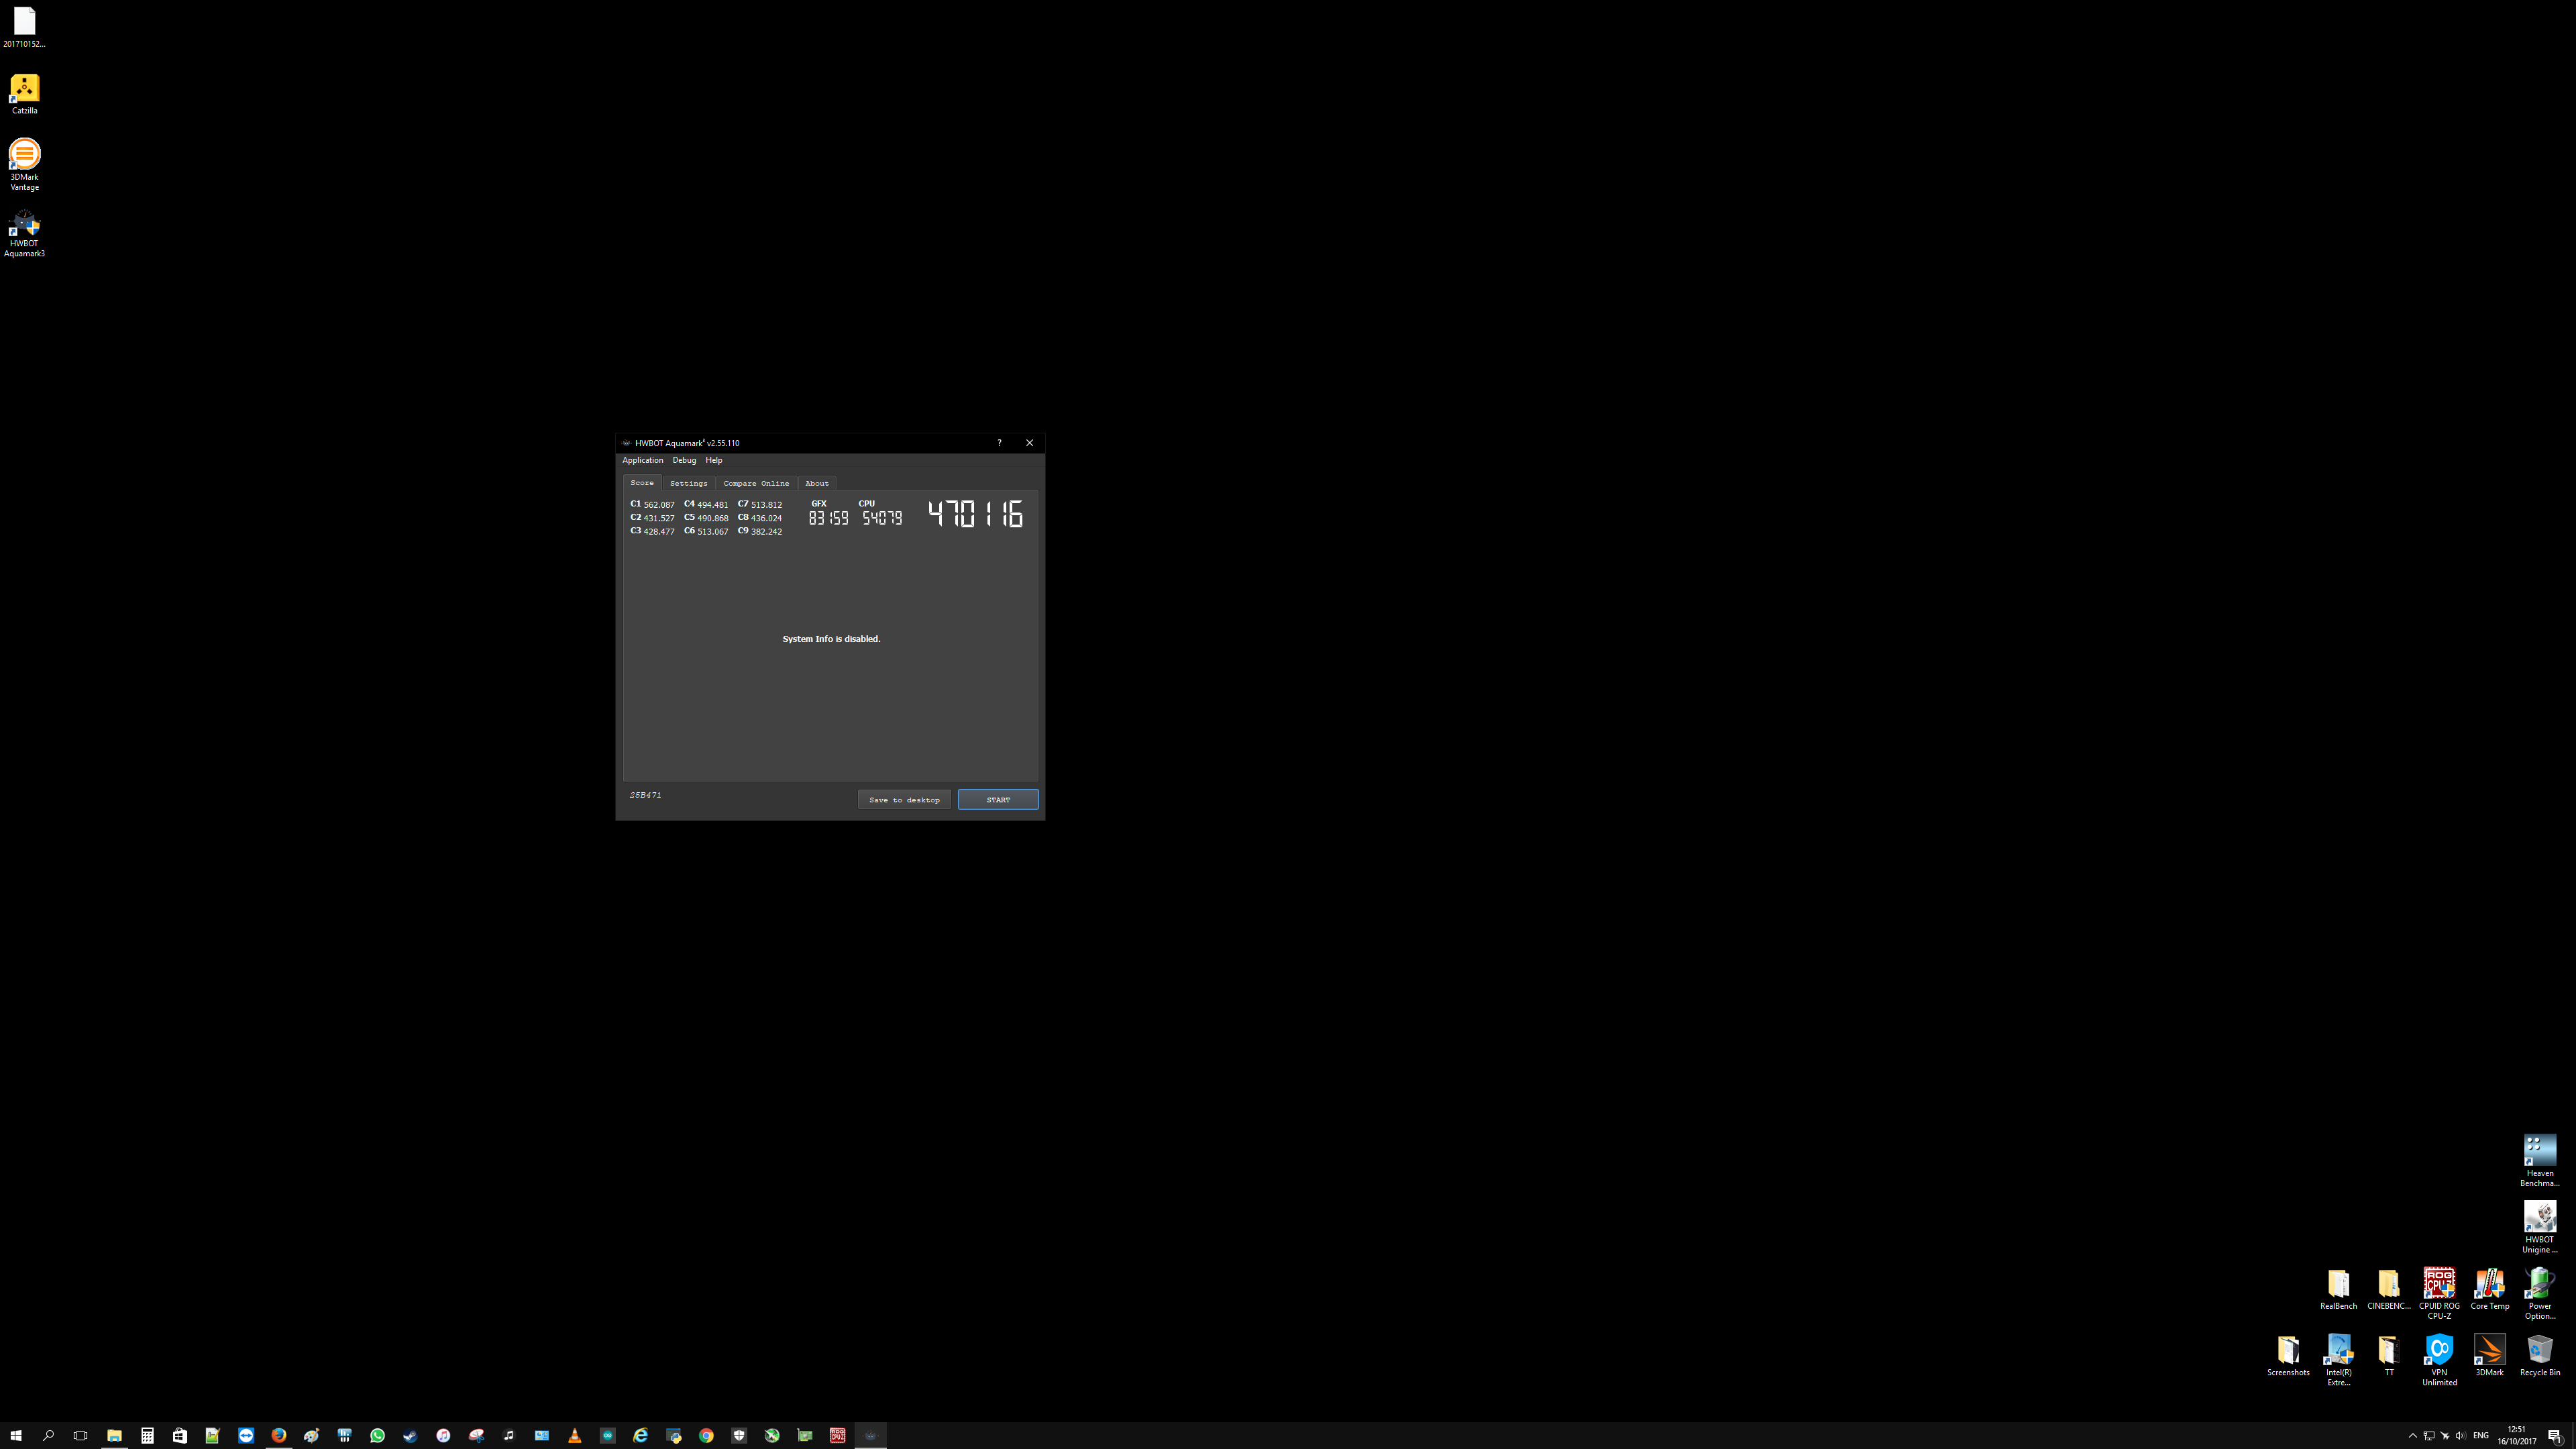The width and height of the screenshot is (2576, 1449).
Task: Click the C5 value 490.868
Action: click(713, 518)
